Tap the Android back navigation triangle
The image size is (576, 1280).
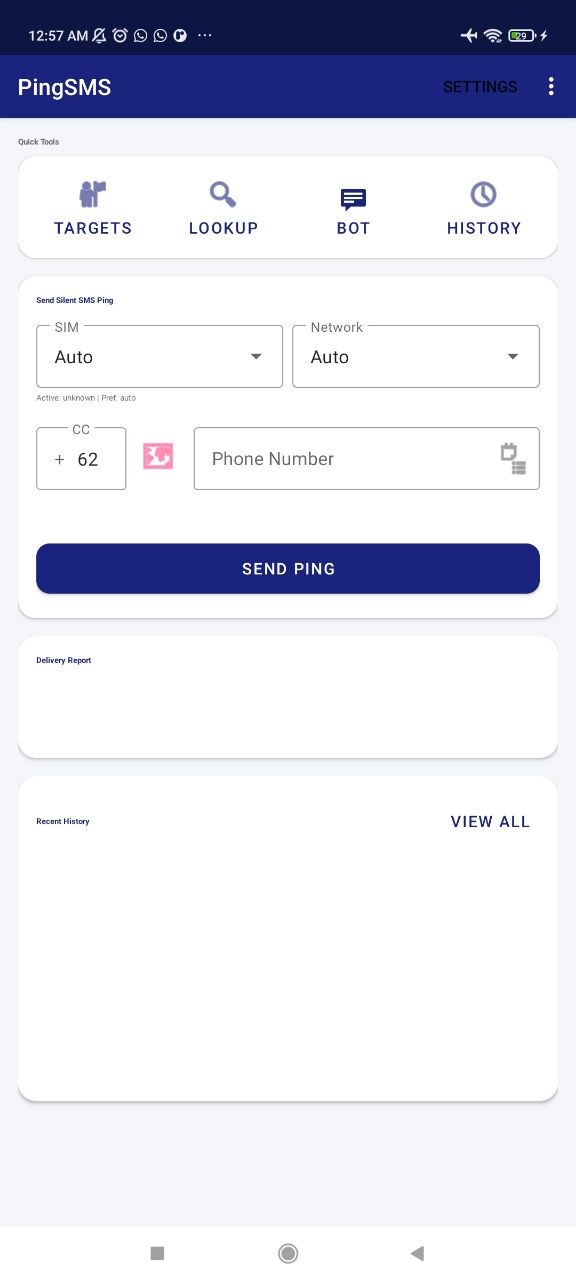[x=417, y=1253]
